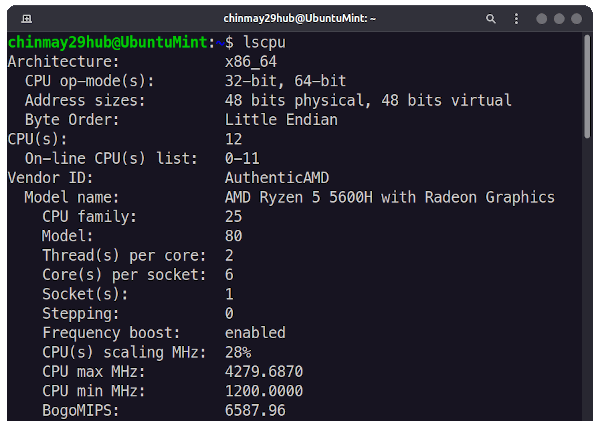This screenshot has height=437, width=600.
Task: Click the BogoMIPS value 6587.96
Action: (x=255, y=411)
